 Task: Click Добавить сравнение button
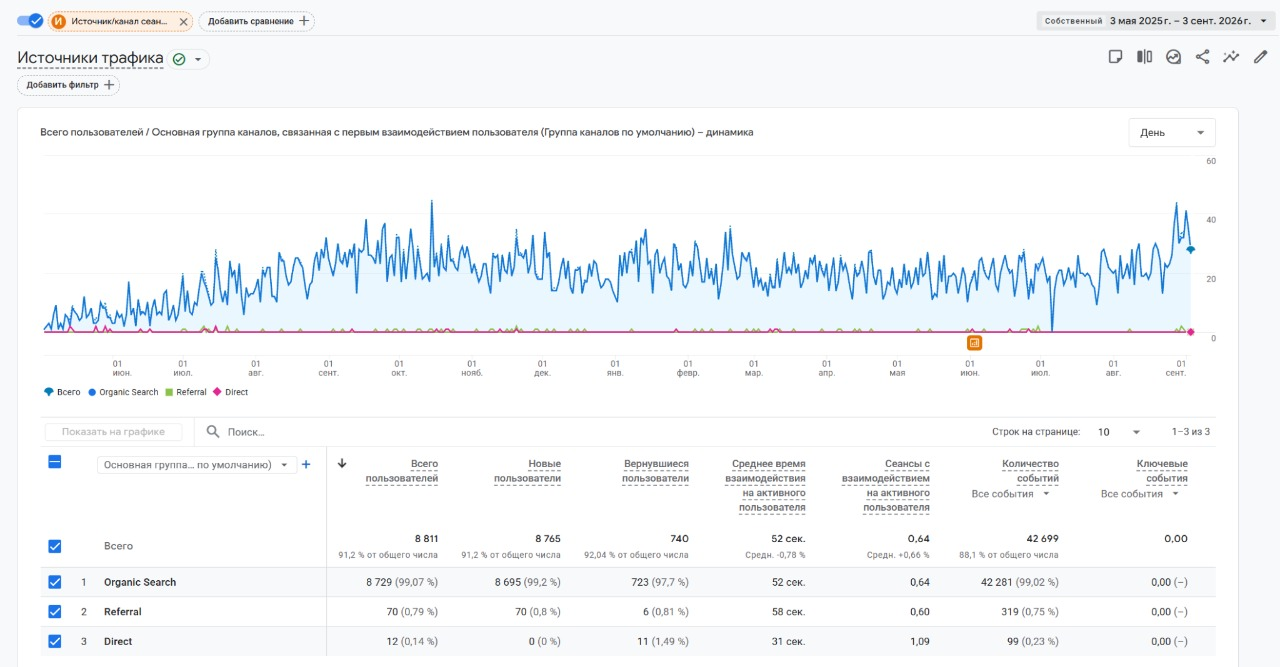coord(257,21)
